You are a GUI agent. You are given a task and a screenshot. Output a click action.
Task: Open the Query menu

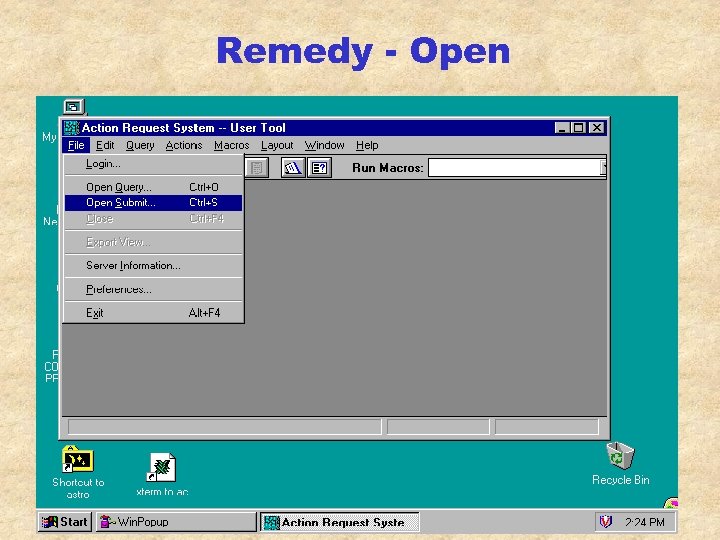click(x=140, y=145)
